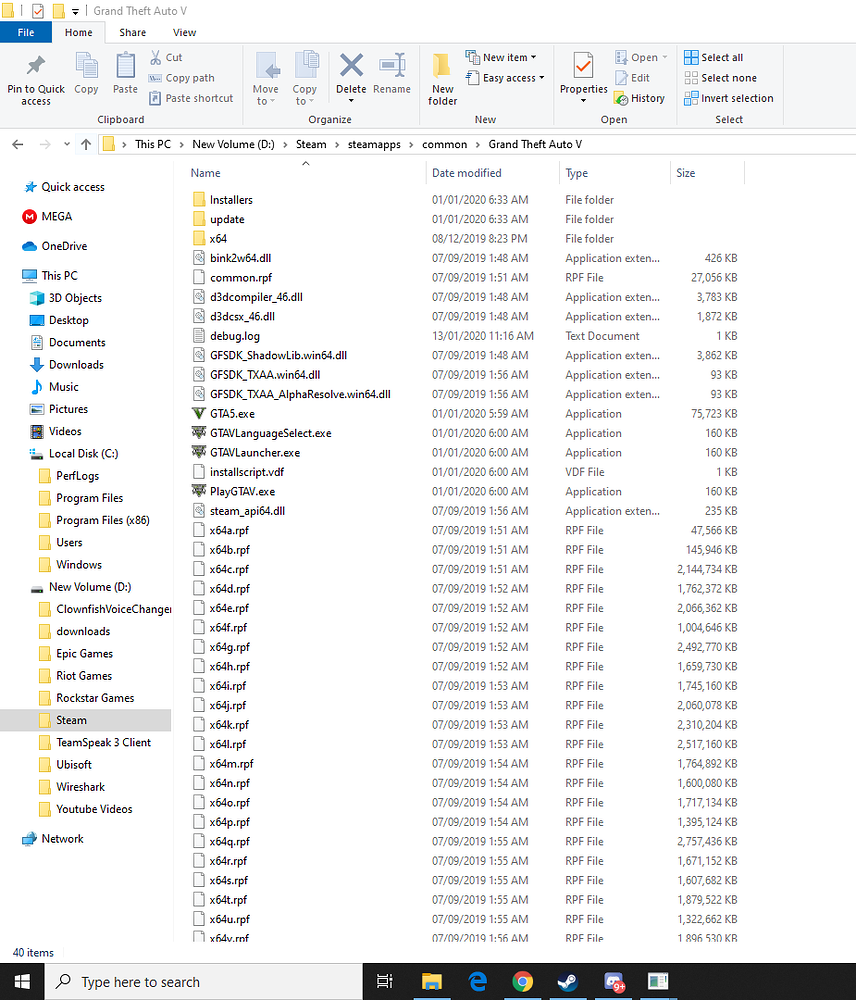Select the installscript.vdf file
Screen dimensions: 856x1000
click(x=238, y=473)
